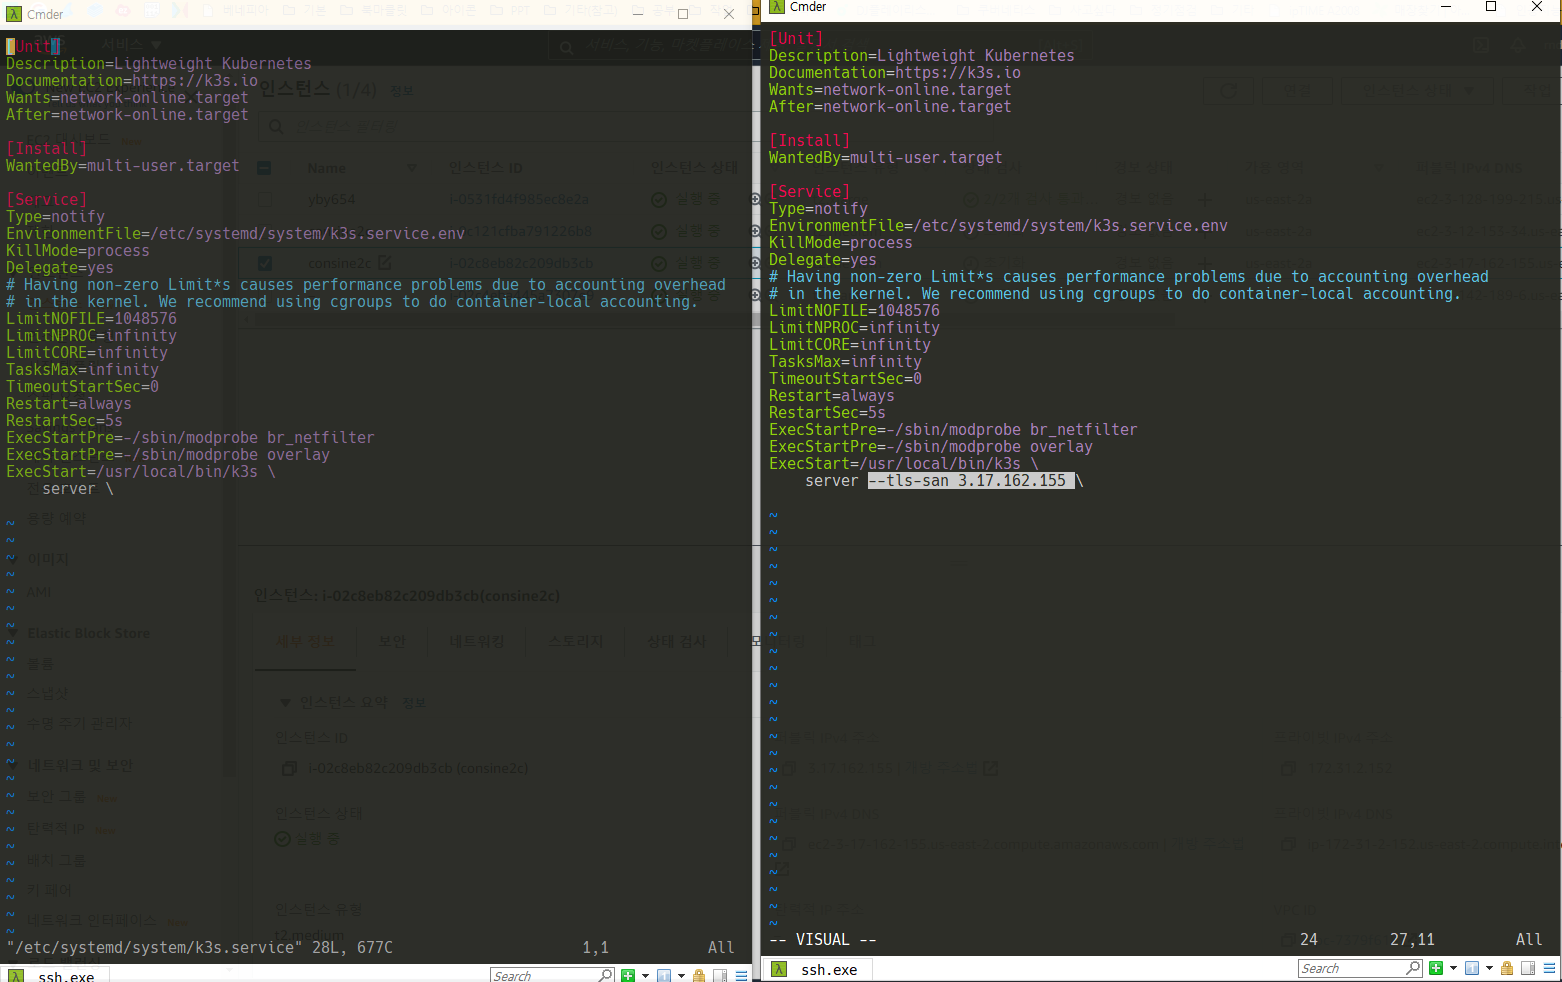Click the [Service] header in right window
This screenshot has width=1562, height=982.
(809, 192)
